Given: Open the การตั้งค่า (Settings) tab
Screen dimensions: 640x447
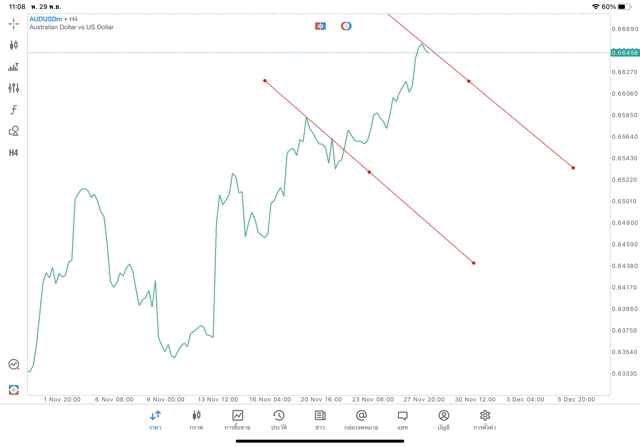Looking at the screenshot, I should pos(485,419).
